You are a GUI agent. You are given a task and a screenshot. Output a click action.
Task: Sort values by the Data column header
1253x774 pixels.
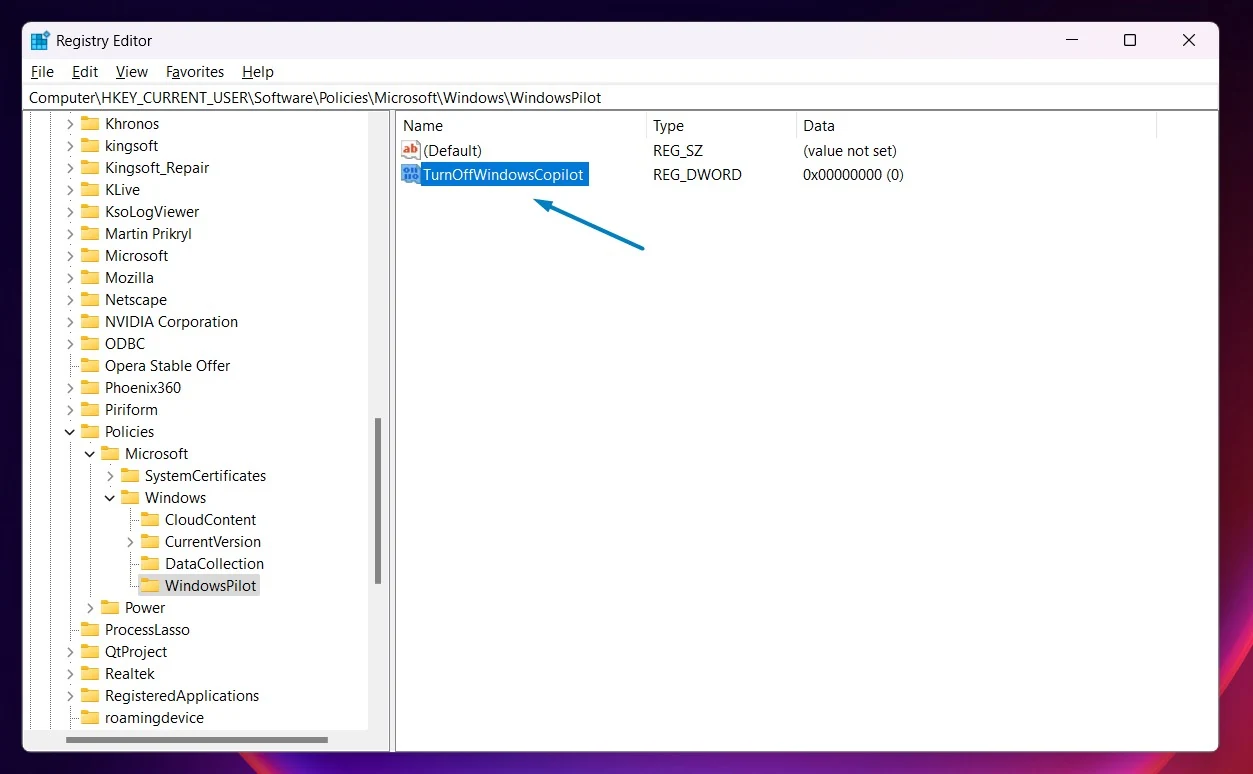(976, 126)
